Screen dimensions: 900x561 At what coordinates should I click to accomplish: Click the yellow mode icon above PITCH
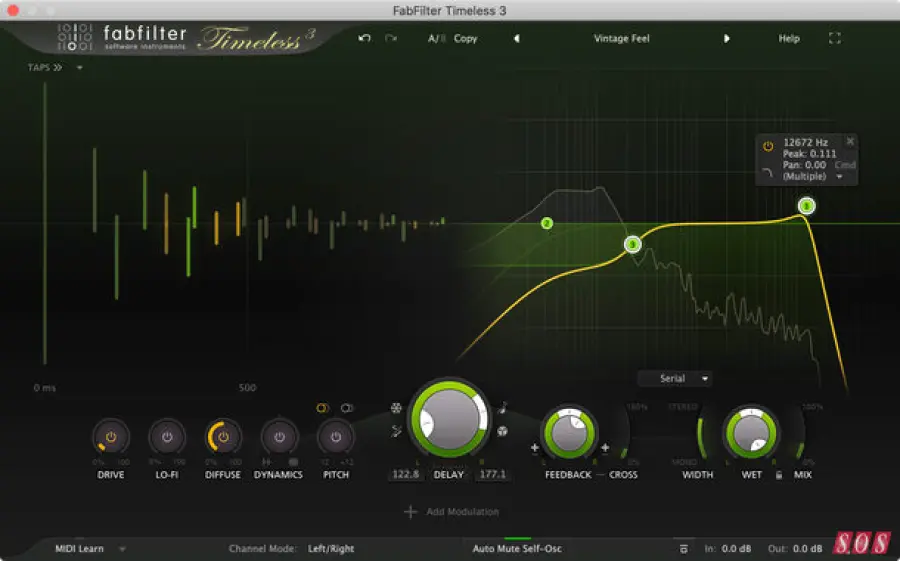click(x=322, y=408)
